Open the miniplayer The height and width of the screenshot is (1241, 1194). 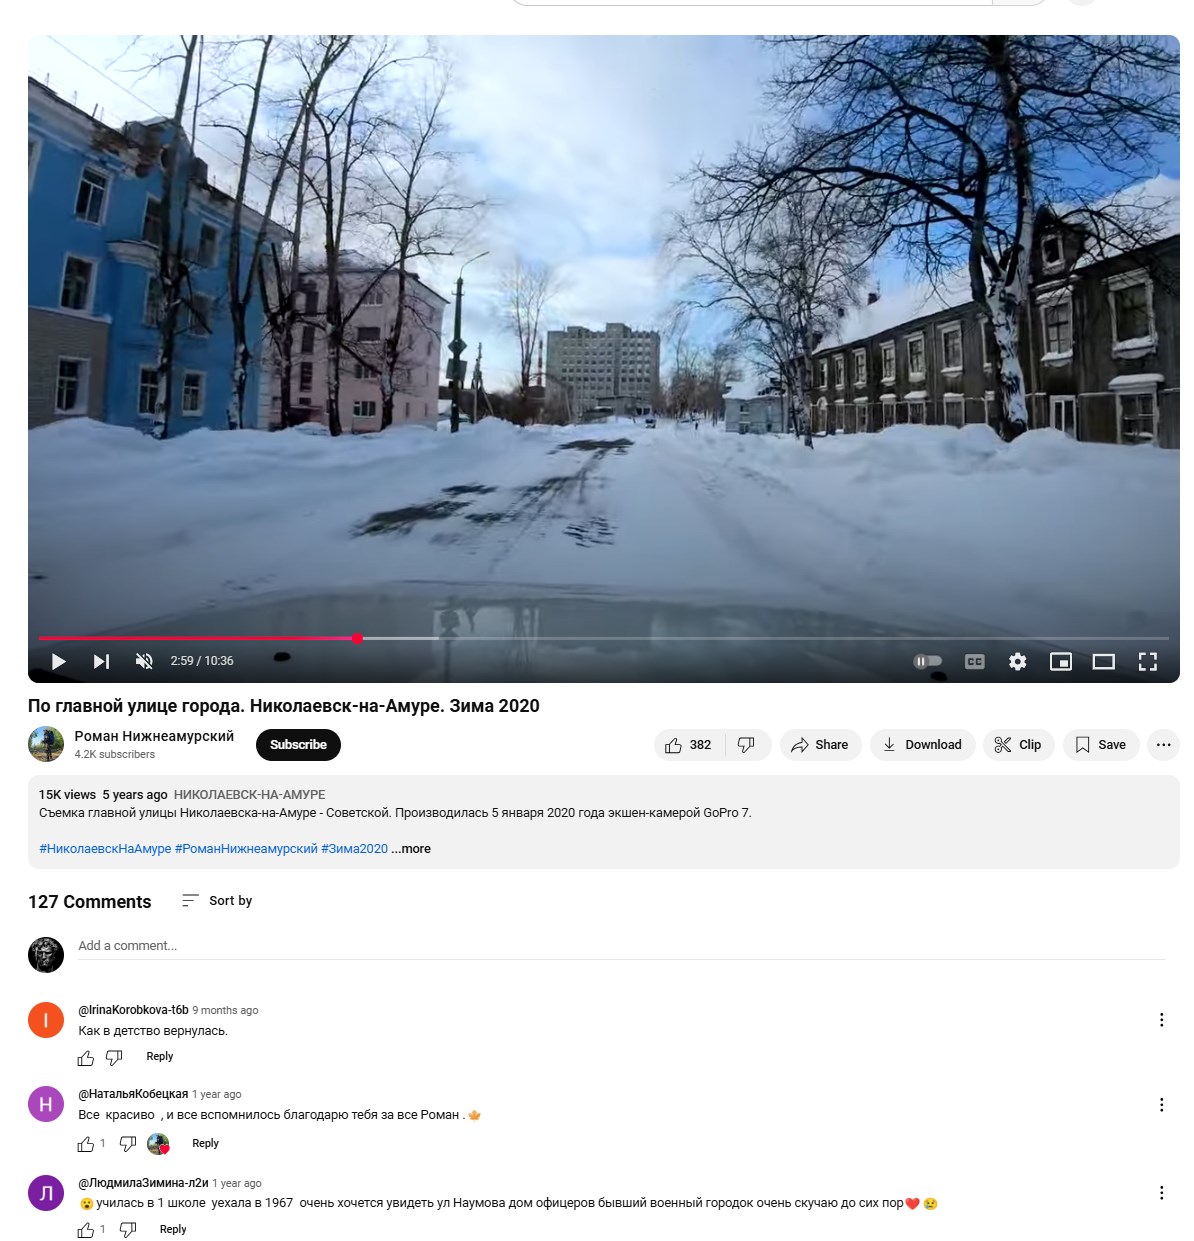pos(1061,661)
